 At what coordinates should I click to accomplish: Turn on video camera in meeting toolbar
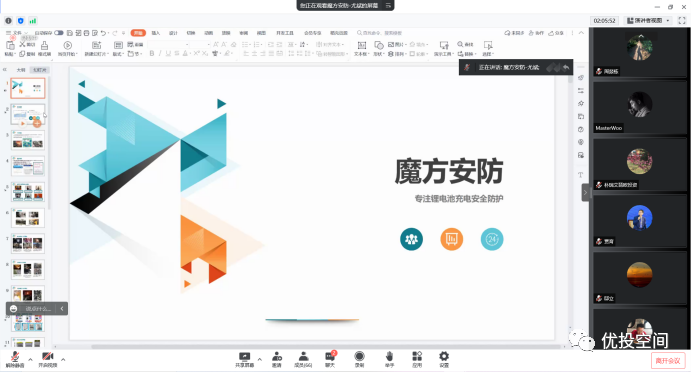point(47,359)
